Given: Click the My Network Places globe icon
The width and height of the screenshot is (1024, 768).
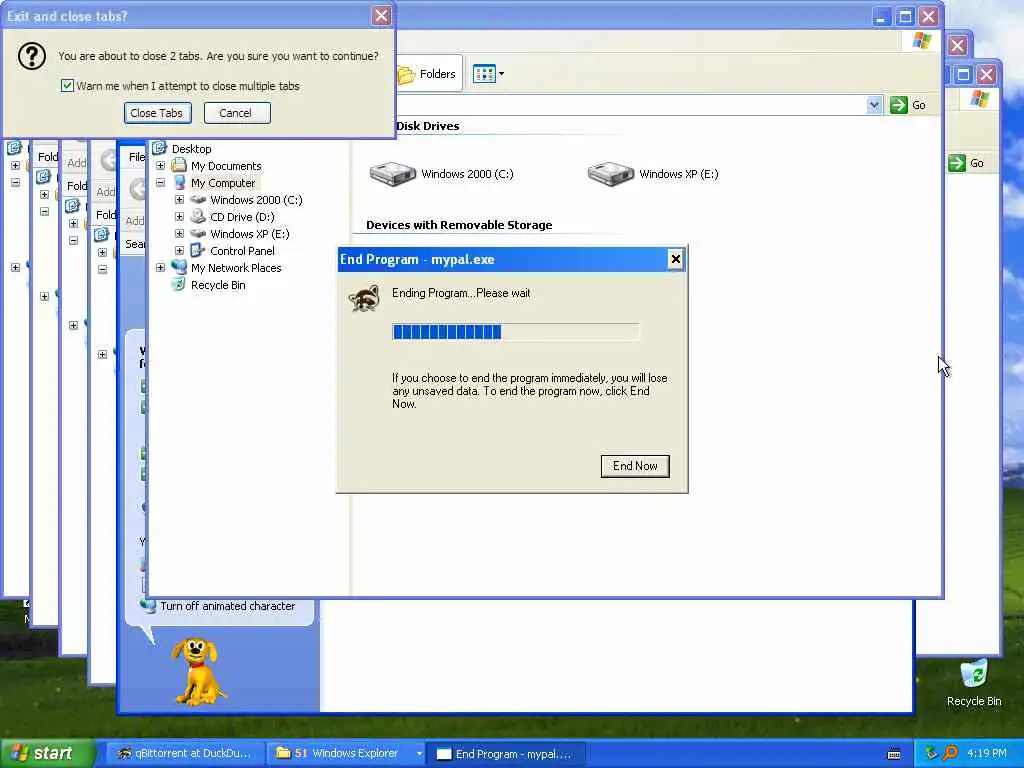Looking at the screenshot, I should (x=179, y=266).
